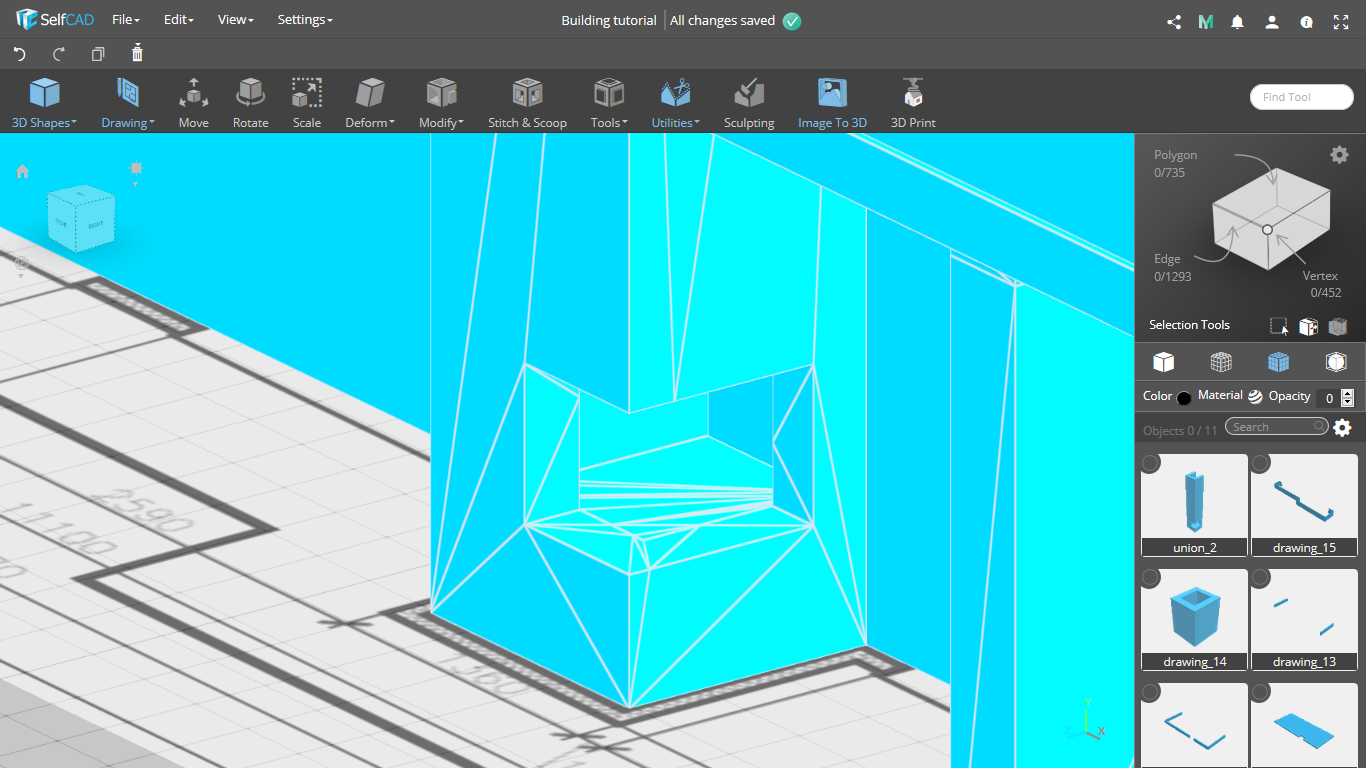The height and width of the screenshot is (768, 1366).
Task: Open the 3D Print tool
Action: point(913,104)
